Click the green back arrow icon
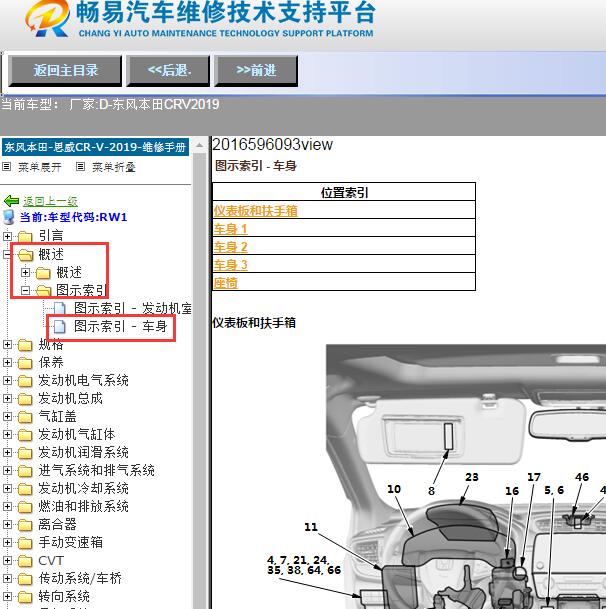606x609 pixels. 11,201
